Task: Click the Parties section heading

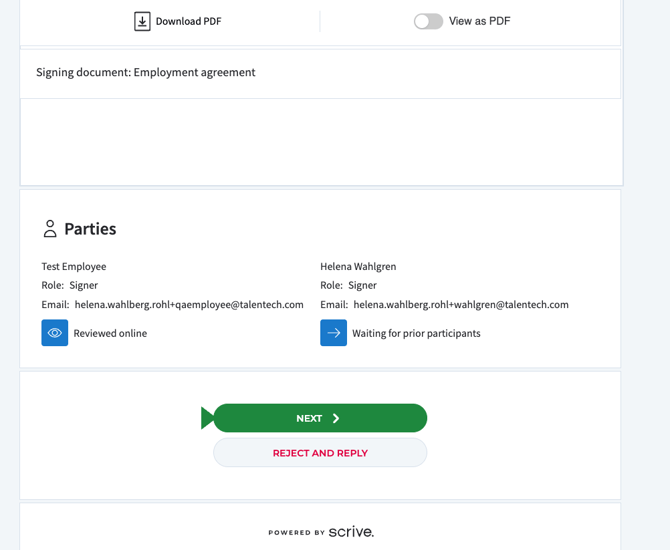Action: click(90, 229)
